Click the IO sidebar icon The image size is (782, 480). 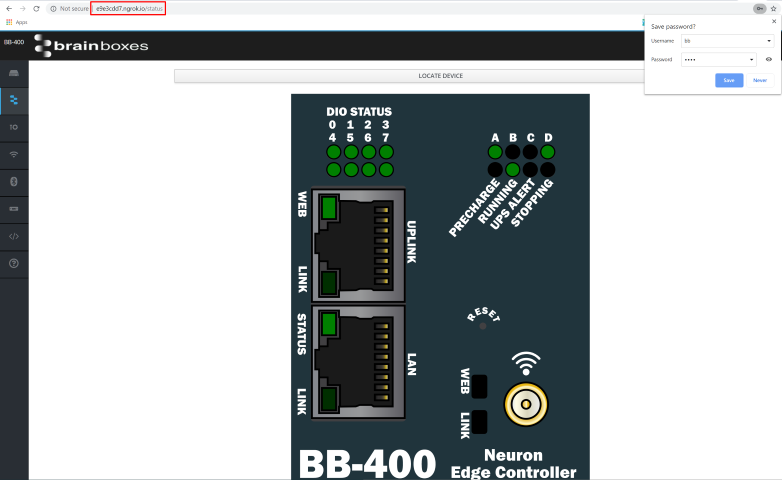[14, 128]
